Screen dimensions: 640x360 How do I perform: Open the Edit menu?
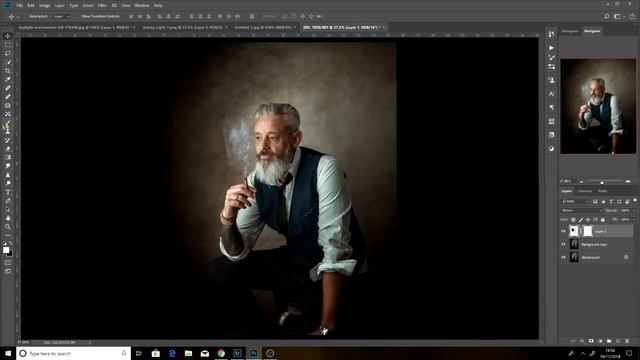pos(31,6)
